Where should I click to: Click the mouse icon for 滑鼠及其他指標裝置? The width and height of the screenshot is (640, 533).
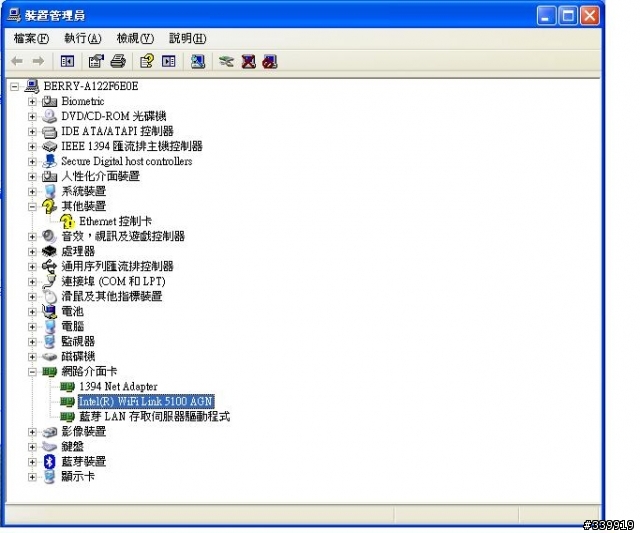(49, 296)
